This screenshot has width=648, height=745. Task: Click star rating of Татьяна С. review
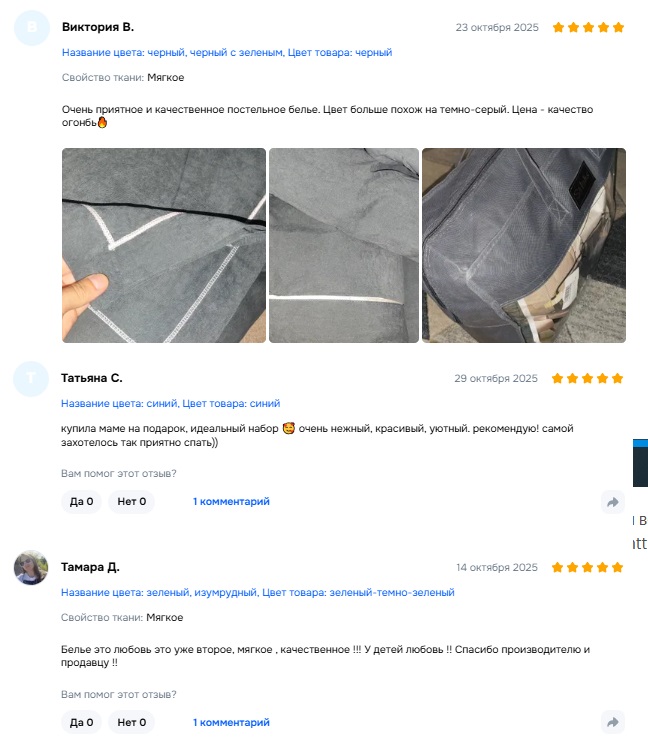click(587, 378)
